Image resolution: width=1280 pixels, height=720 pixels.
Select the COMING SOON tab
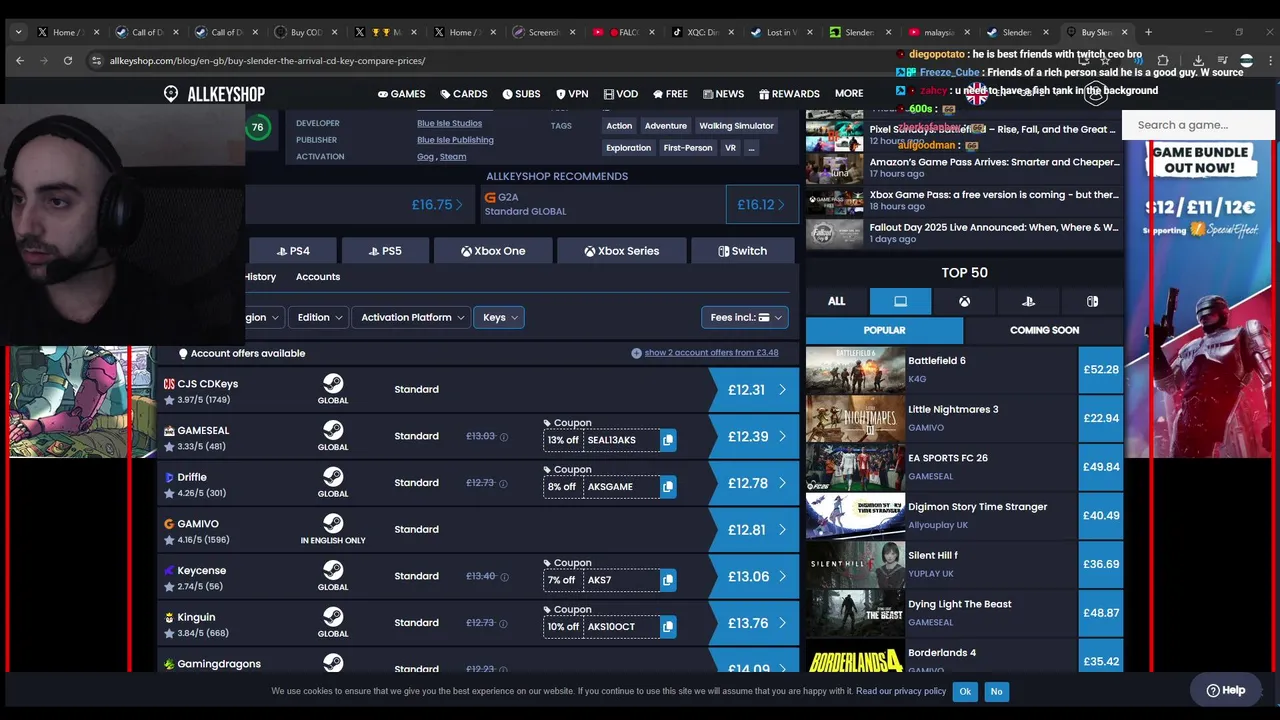[1044, 330]
